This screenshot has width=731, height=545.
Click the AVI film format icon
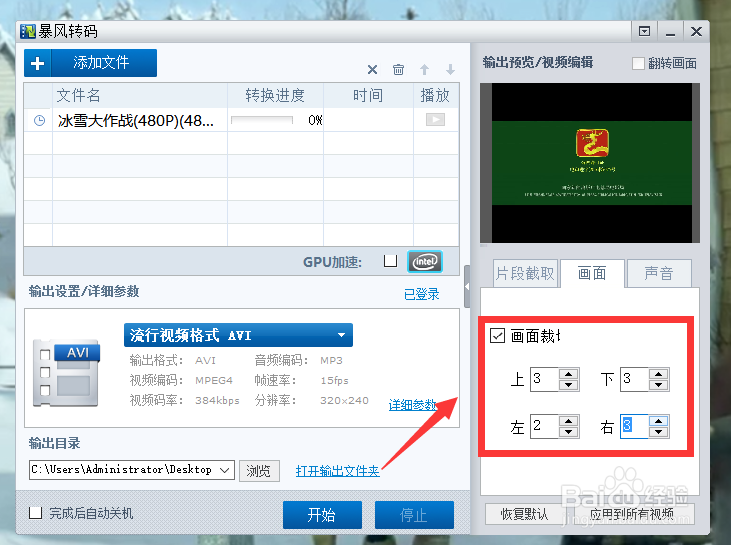[x=66, y=375]
